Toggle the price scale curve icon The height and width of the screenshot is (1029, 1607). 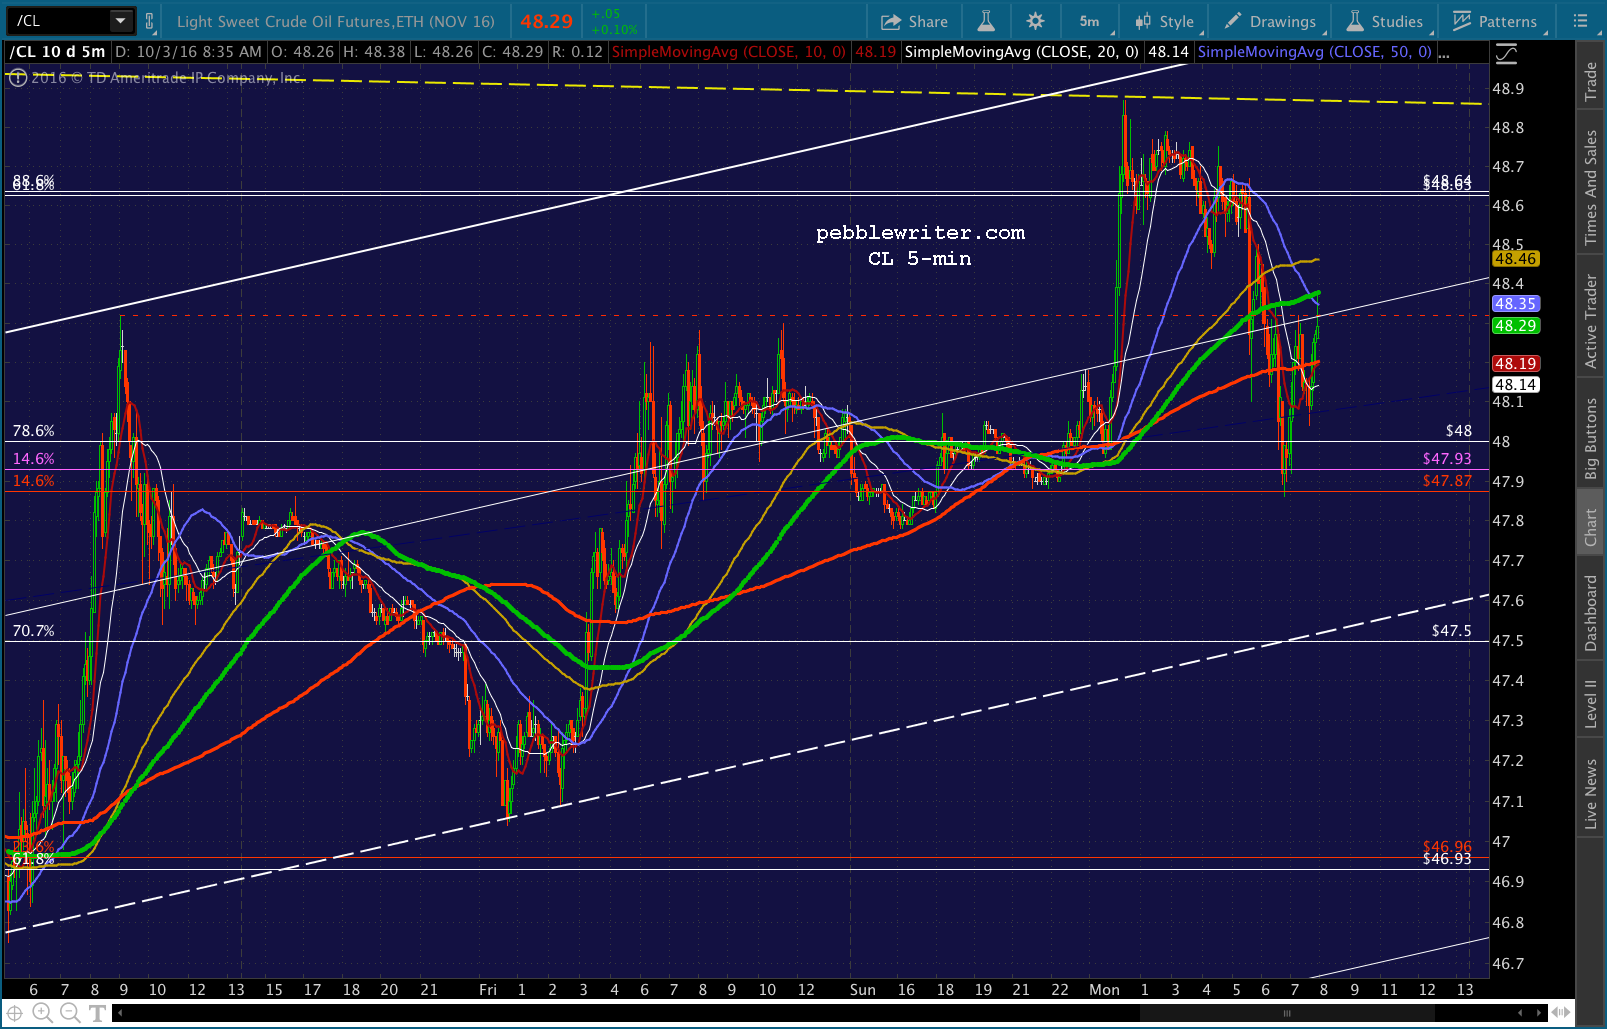point(1505,53)
